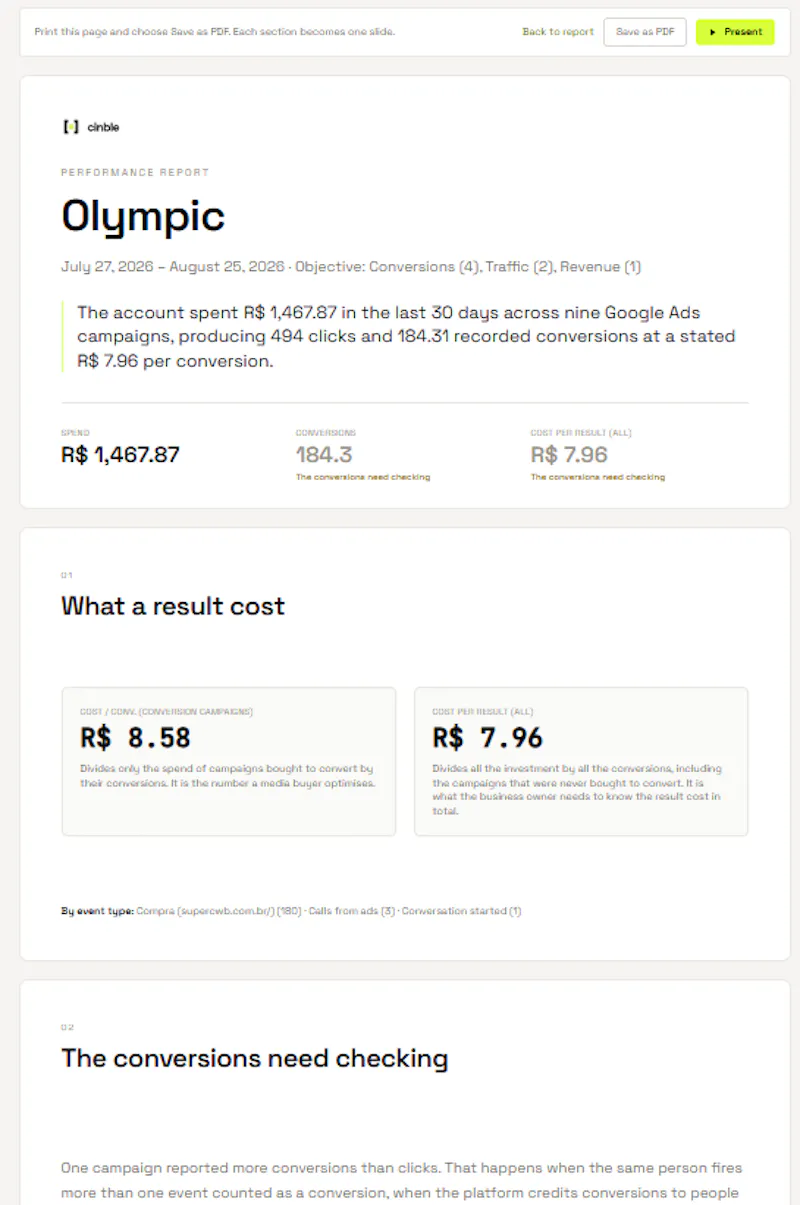Click the greyed Cost per result R$ 7.96 metric

(569, 455)
